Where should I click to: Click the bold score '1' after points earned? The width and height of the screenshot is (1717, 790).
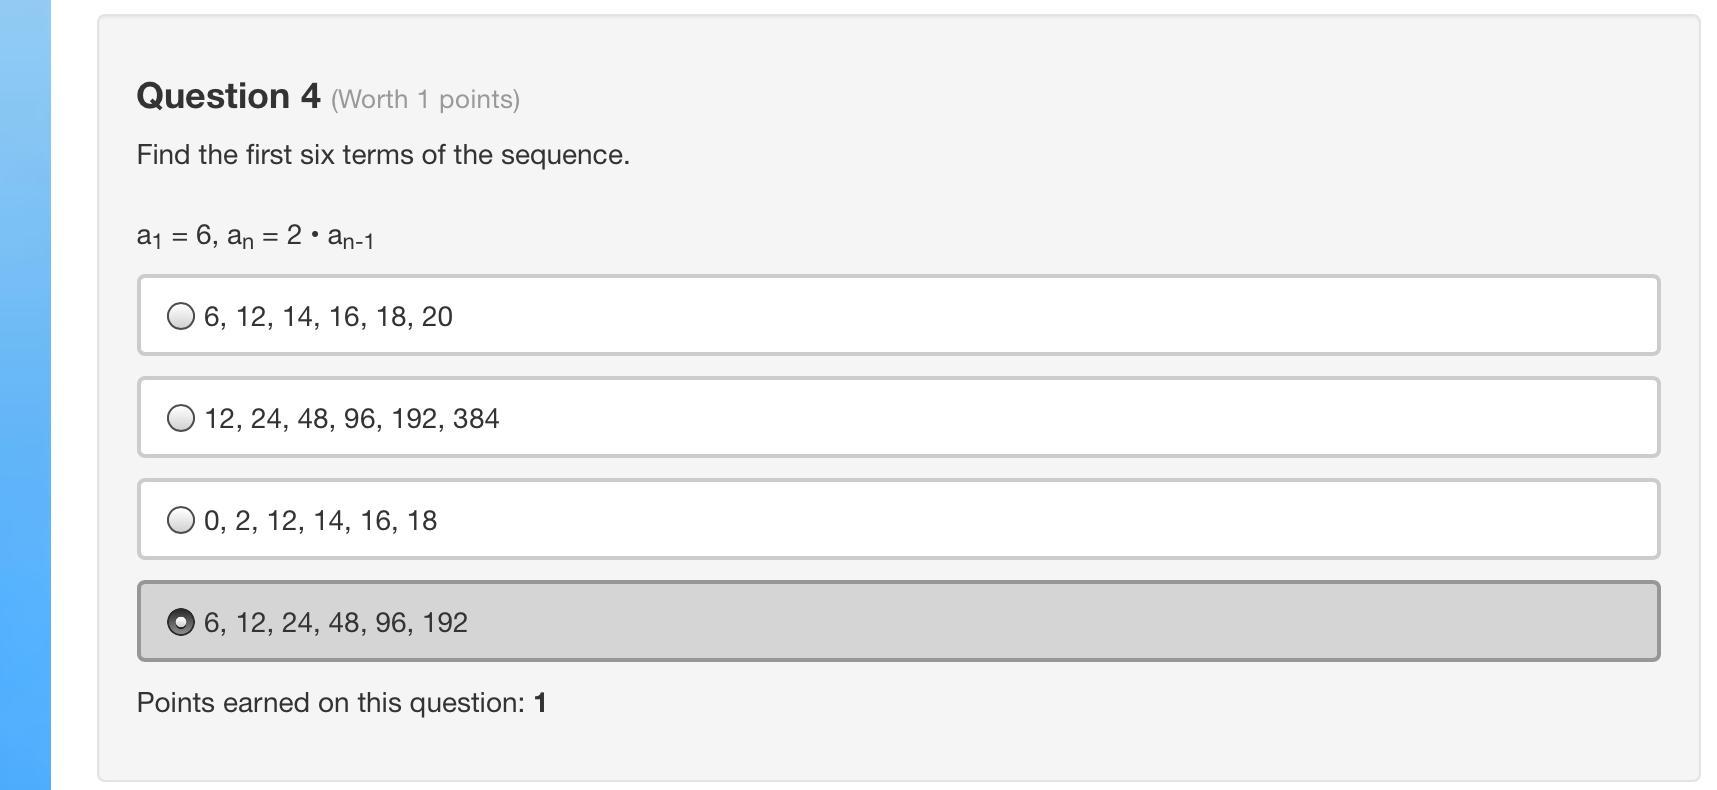pos(541,703)
